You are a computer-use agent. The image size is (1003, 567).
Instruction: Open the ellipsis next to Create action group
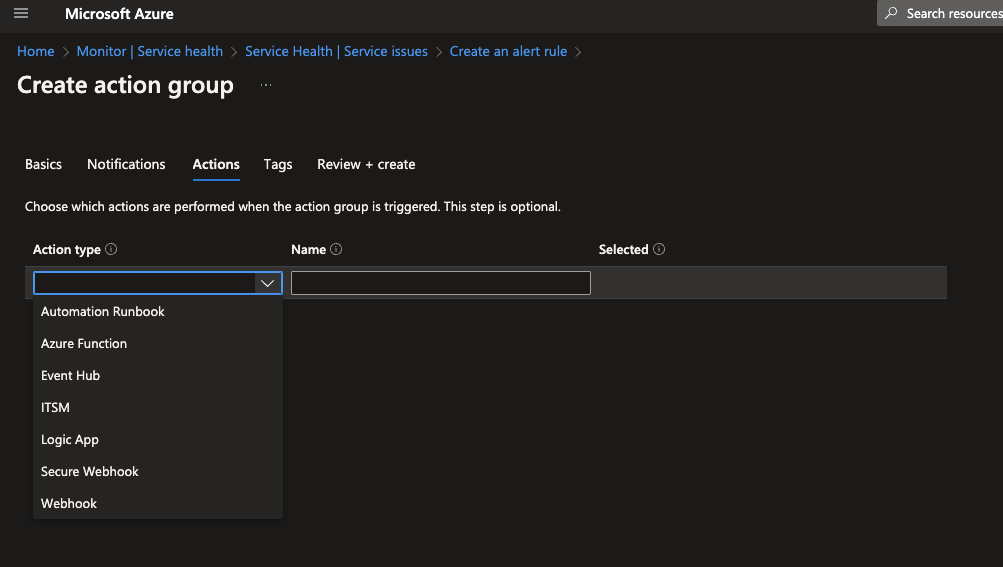tap(266, 85)
